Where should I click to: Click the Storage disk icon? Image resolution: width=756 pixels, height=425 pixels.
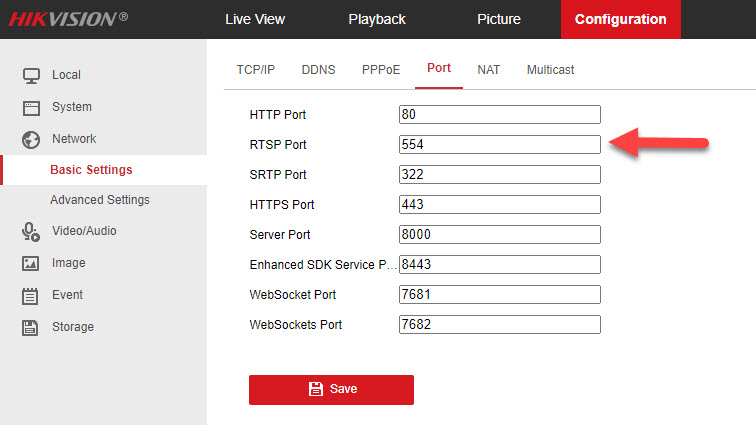[31, 327]
